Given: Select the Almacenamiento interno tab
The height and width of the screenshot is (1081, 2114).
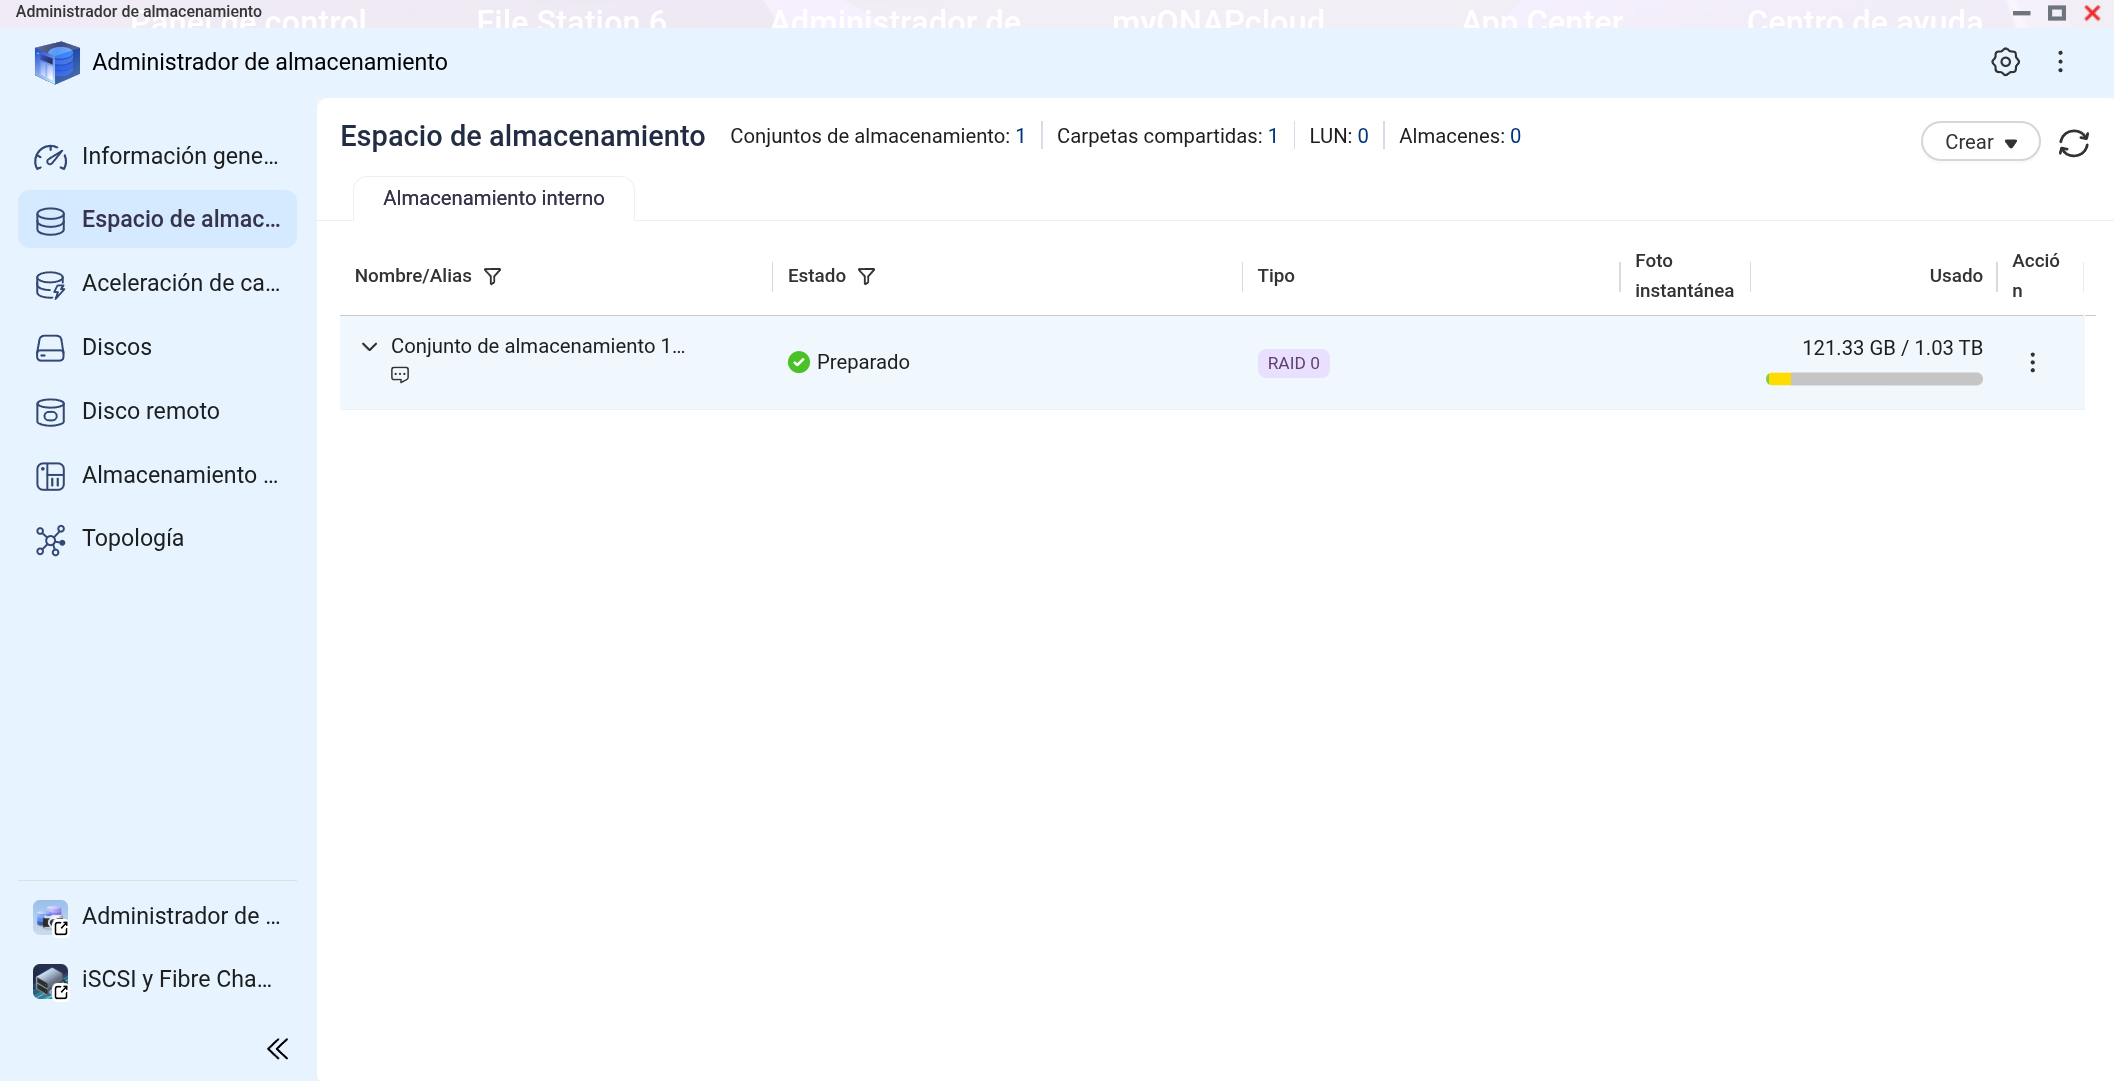Looking at the screenshot, I should (493, 198).
